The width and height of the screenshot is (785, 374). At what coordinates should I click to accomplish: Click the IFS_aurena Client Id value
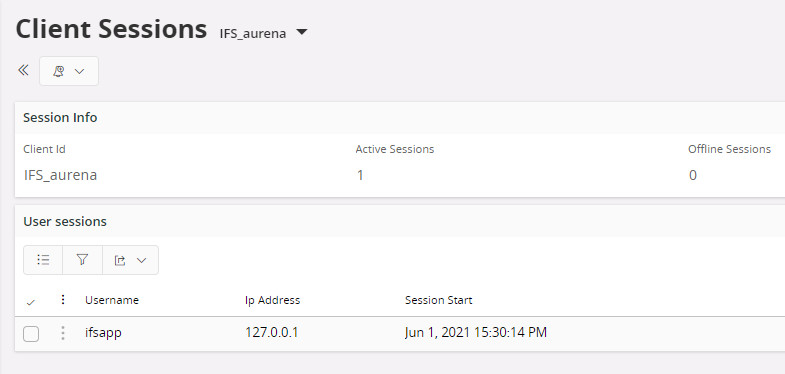tap(60, 175)
